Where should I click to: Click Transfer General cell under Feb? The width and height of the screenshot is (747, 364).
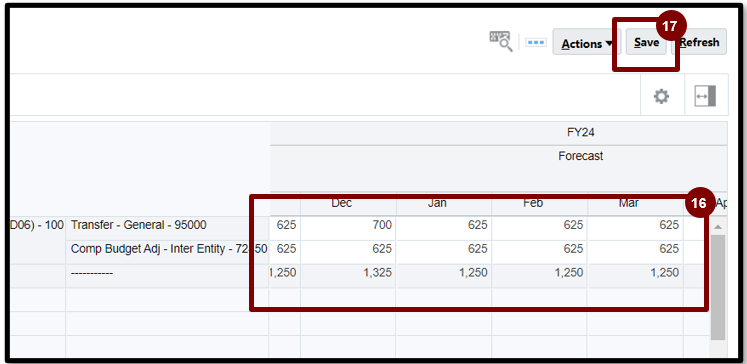540,228
